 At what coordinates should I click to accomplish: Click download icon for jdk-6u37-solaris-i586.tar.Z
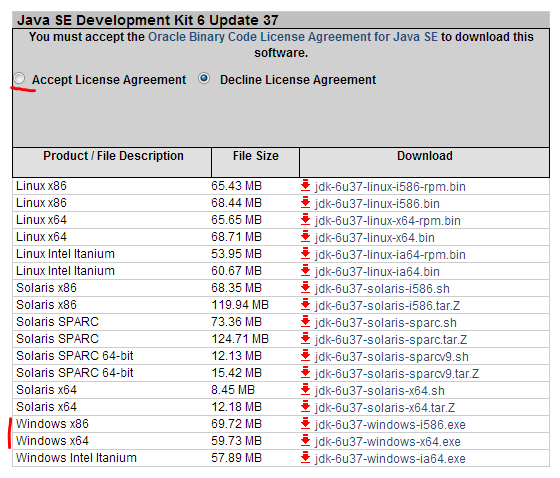305,305
